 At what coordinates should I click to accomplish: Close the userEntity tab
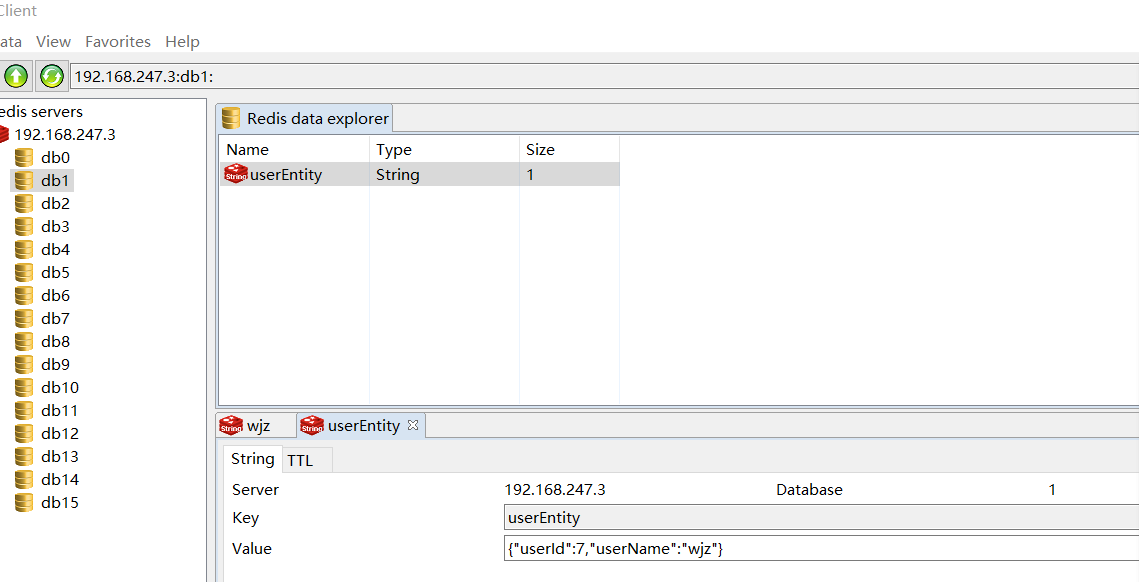point(413,425)
